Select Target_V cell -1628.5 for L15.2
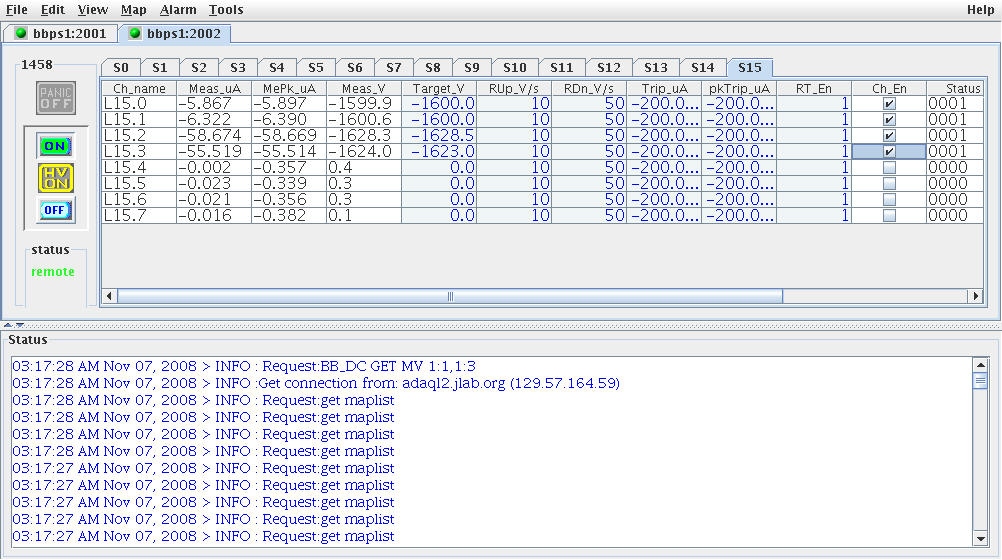Screen dimensions: 1002x560 pos(439,136)
